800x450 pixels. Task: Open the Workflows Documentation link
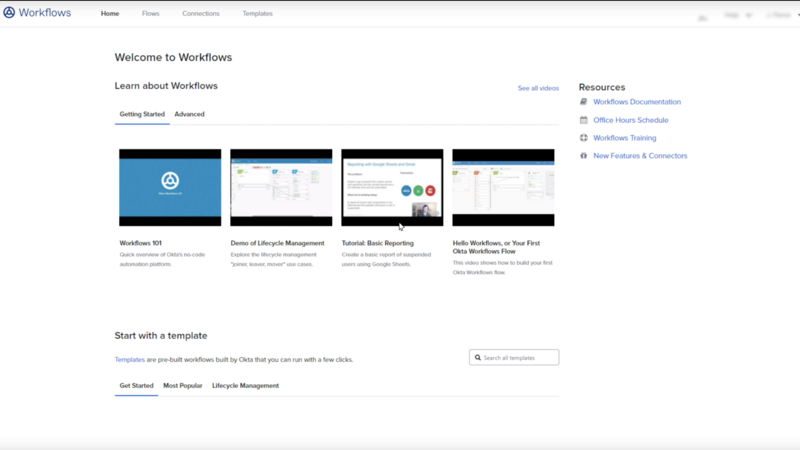[636, 102]
